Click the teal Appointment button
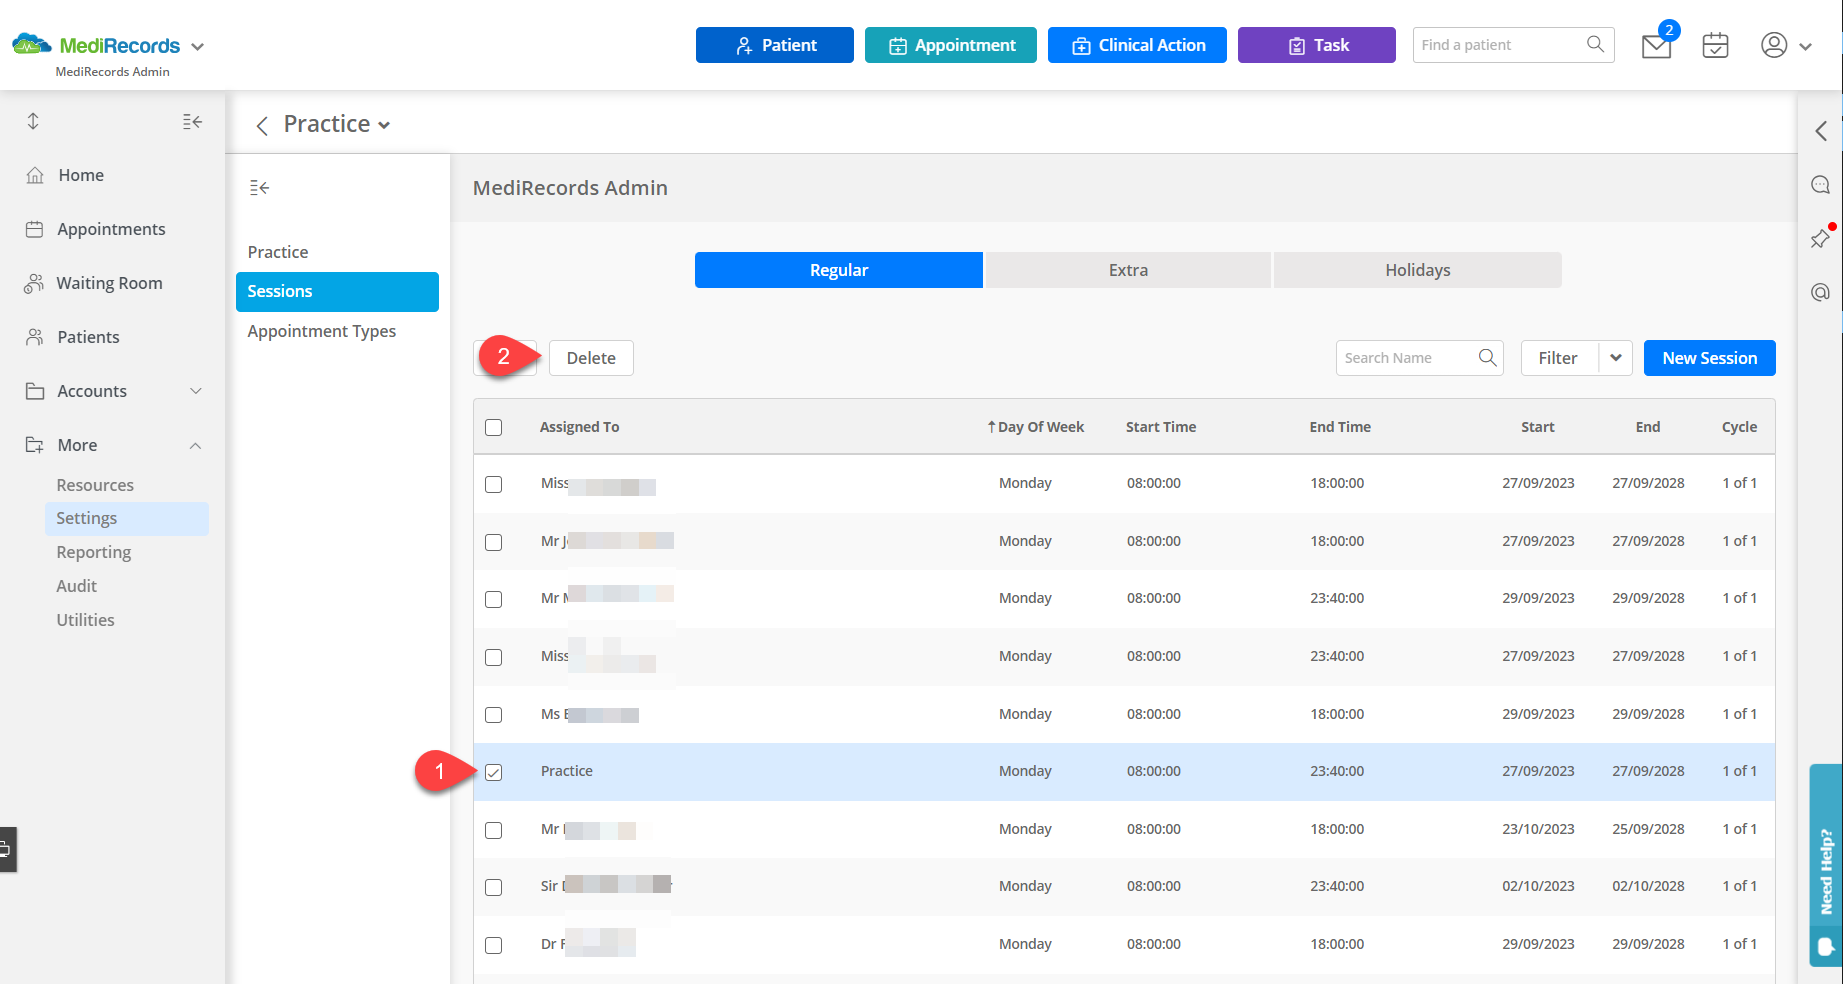 pyautogui.click(x=951, y=45)
